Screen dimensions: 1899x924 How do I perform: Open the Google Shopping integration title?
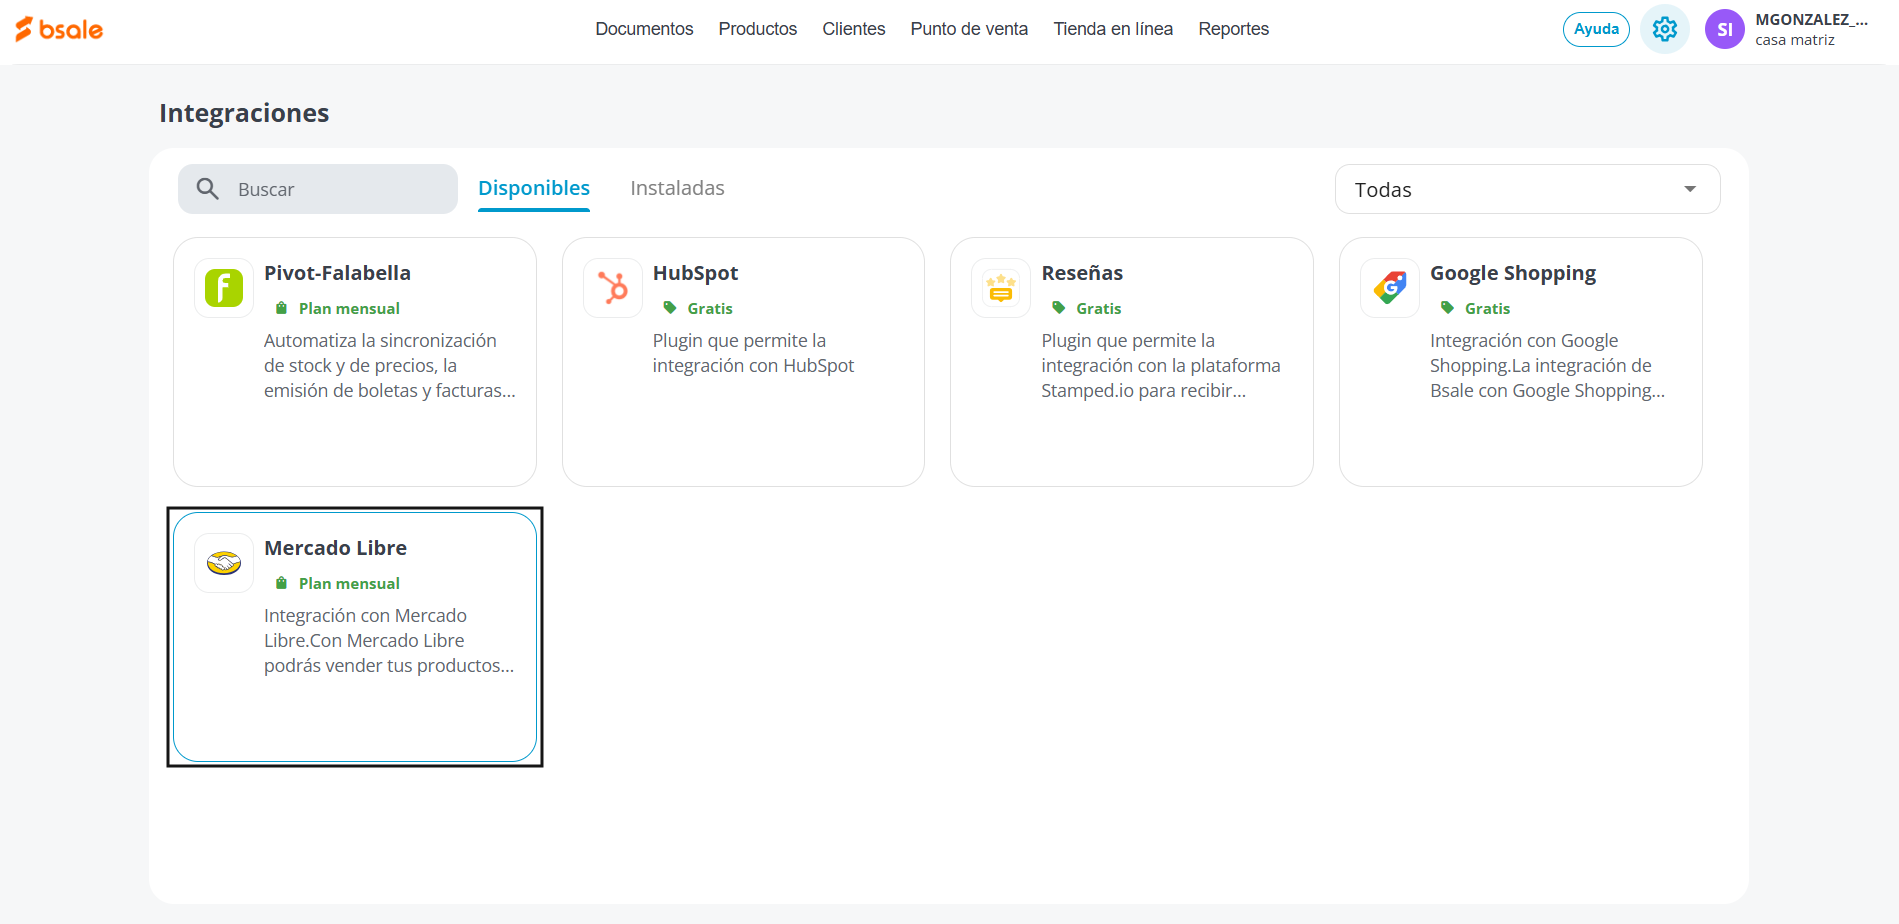1513,273
